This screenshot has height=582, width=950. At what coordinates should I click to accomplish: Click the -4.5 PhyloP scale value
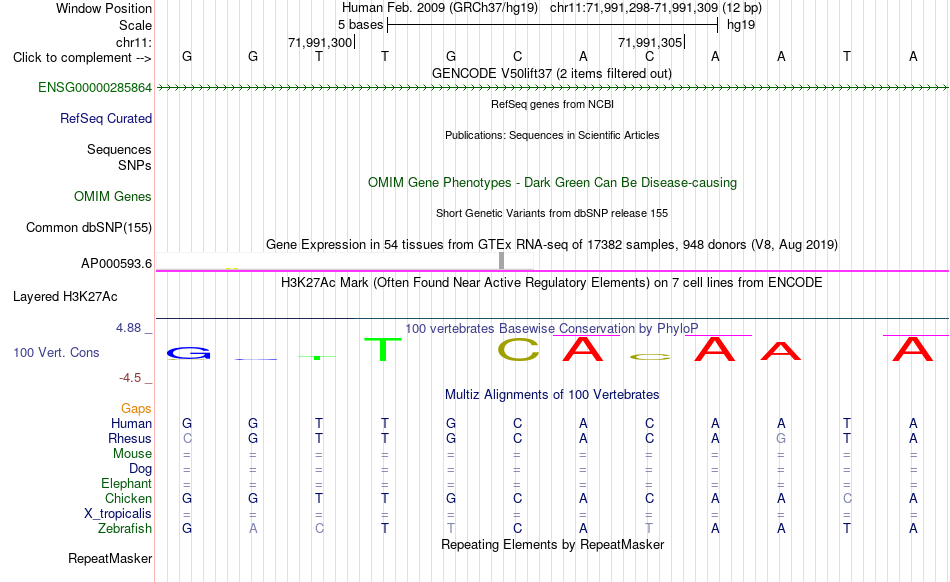click(x=130, y=378)
